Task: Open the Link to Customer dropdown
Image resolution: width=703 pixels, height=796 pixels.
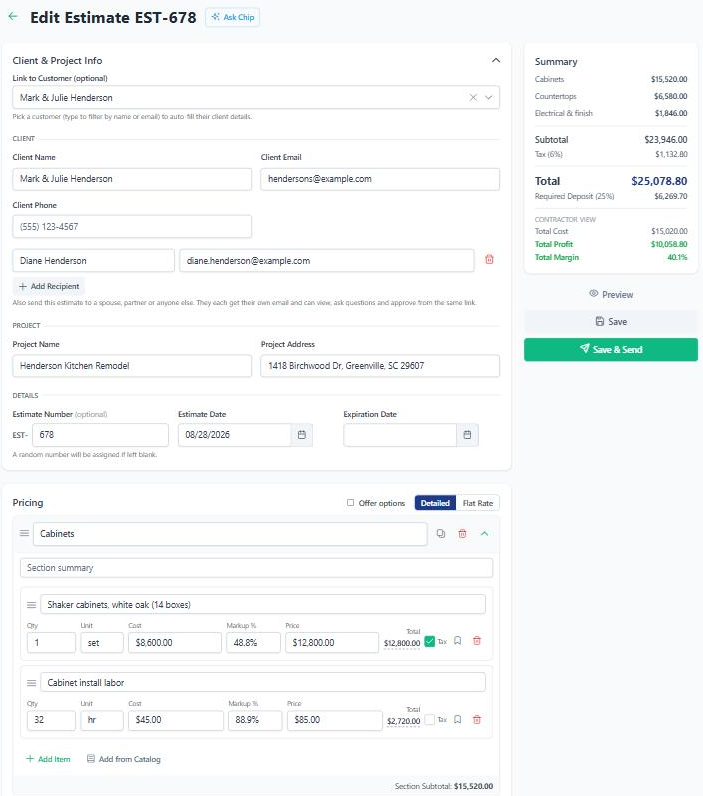Action: click(x=489, y=97)
